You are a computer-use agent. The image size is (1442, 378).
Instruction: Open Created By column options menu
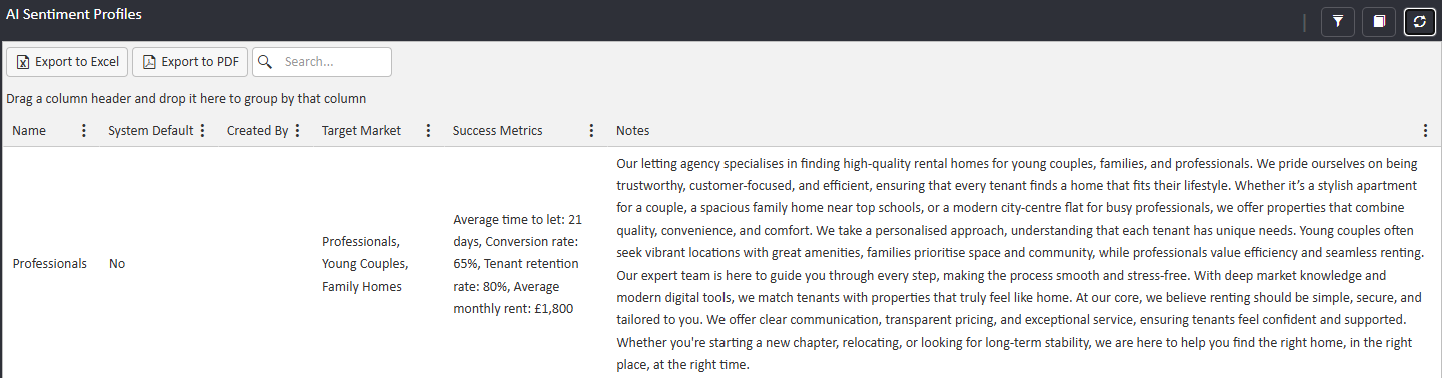tap(297, 131)
